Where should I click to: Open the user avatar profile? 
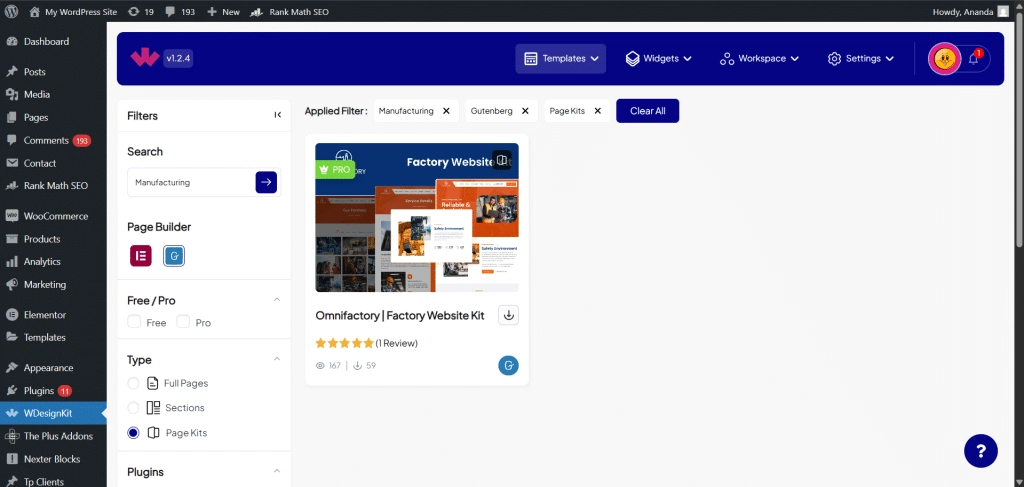(944, 59)
